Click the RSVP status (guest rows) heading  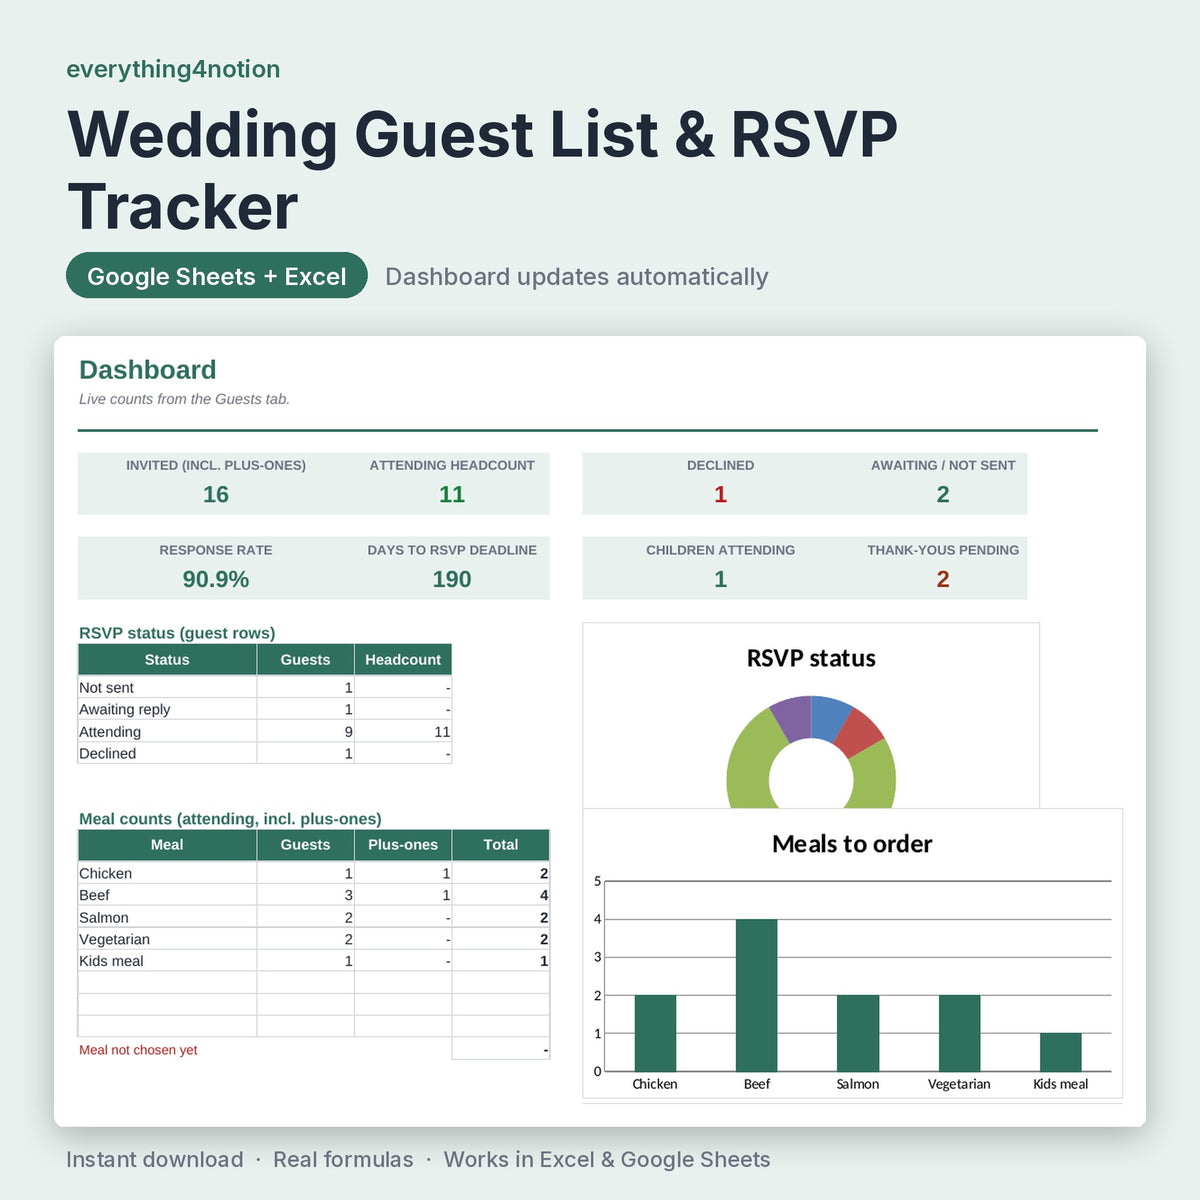click(x=177, y=633)
